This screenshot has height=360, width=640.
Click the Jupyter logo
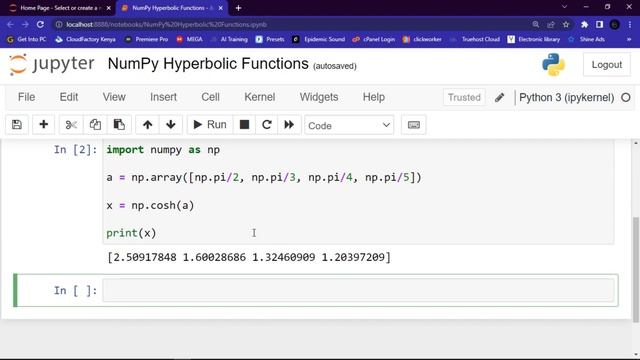[52, 64]
